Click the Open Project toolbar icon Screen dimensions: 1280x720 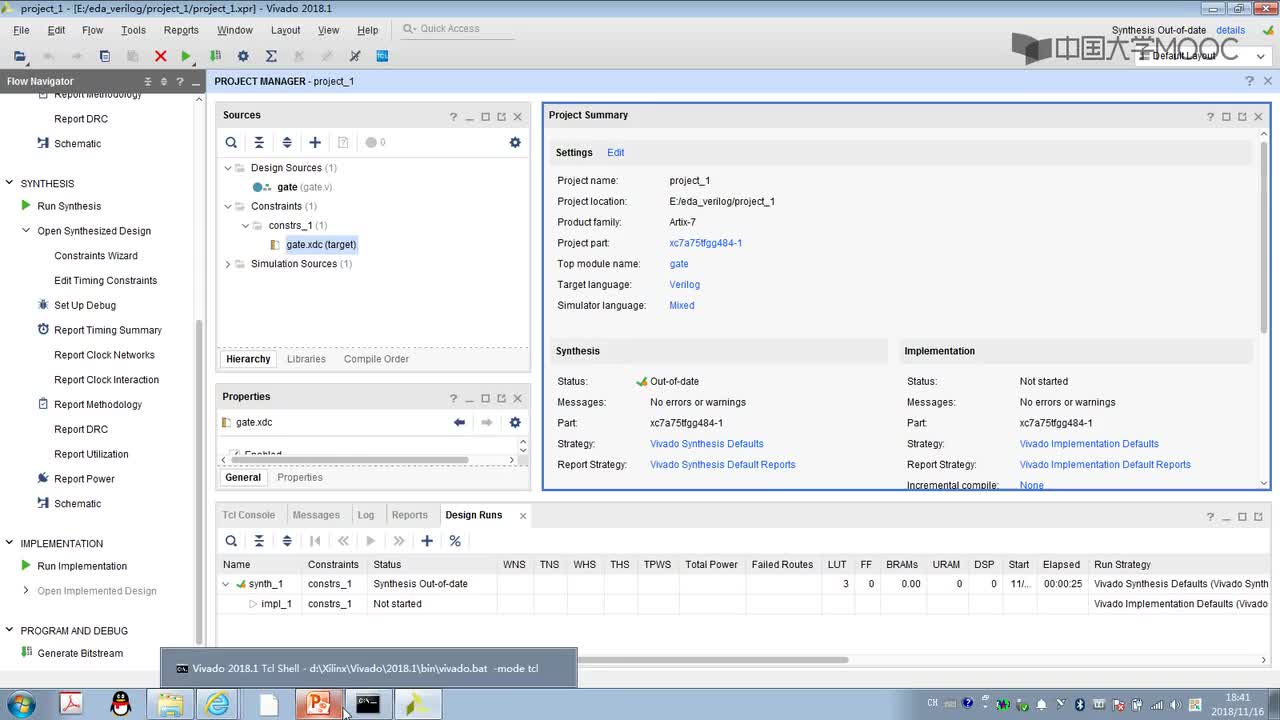(x=20, y=56)
